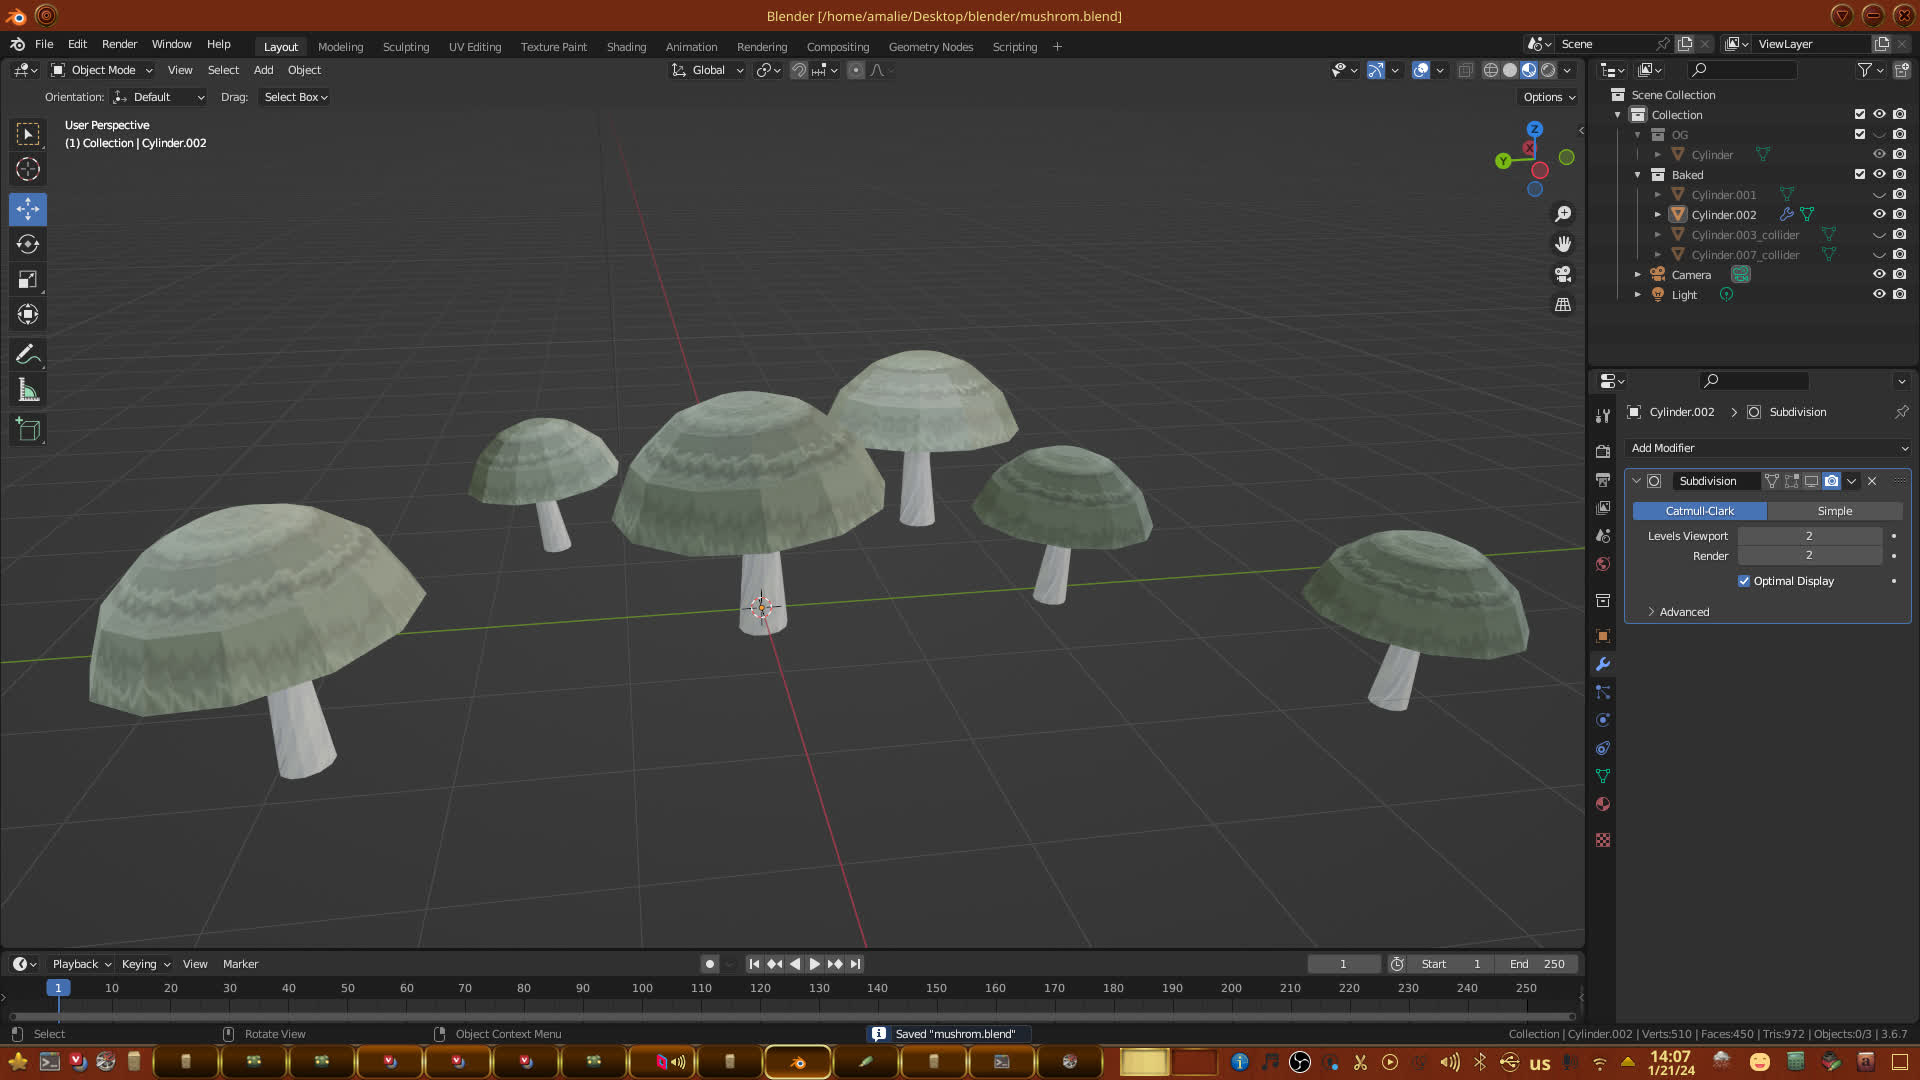Select the Scale tool
The height and width of the screenshot is (1080, 1920).
(28, 280)
